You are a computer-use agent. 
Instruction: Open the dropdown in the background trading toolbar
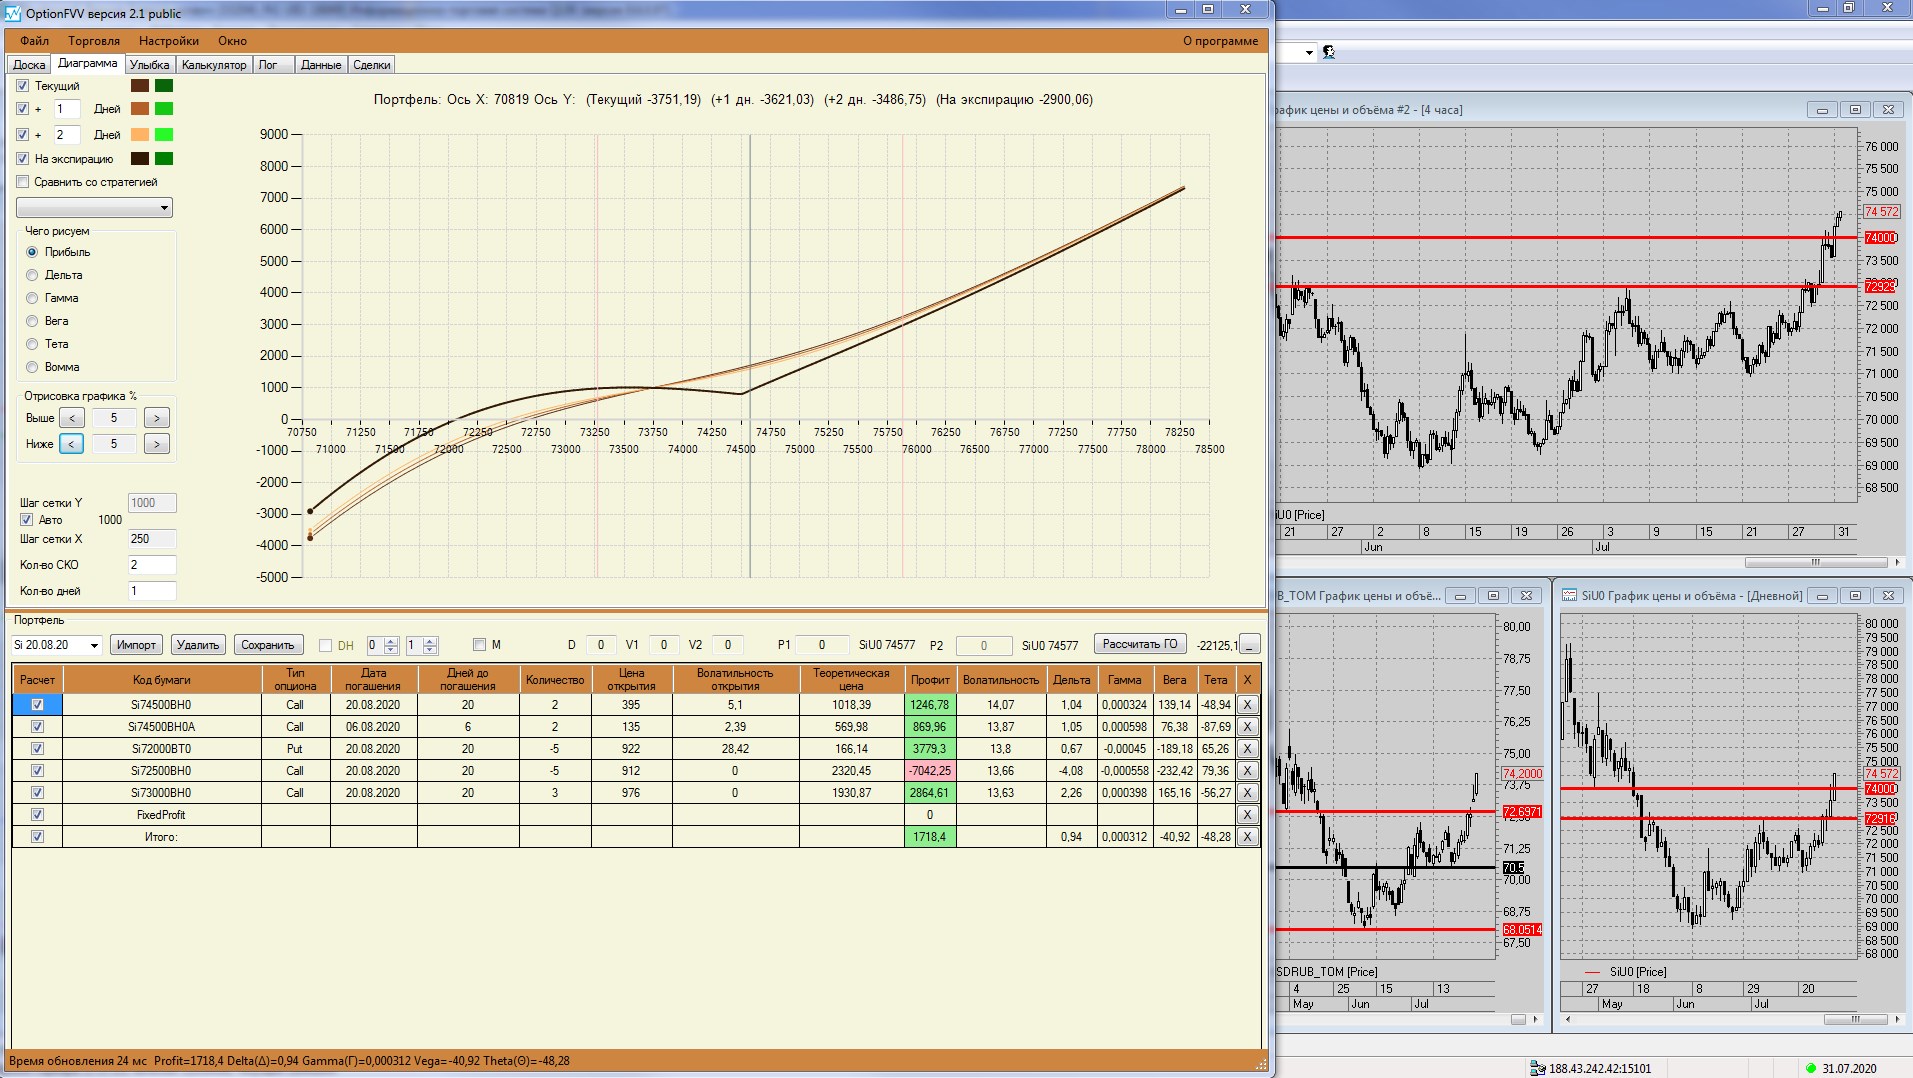tap(1309, 52)
